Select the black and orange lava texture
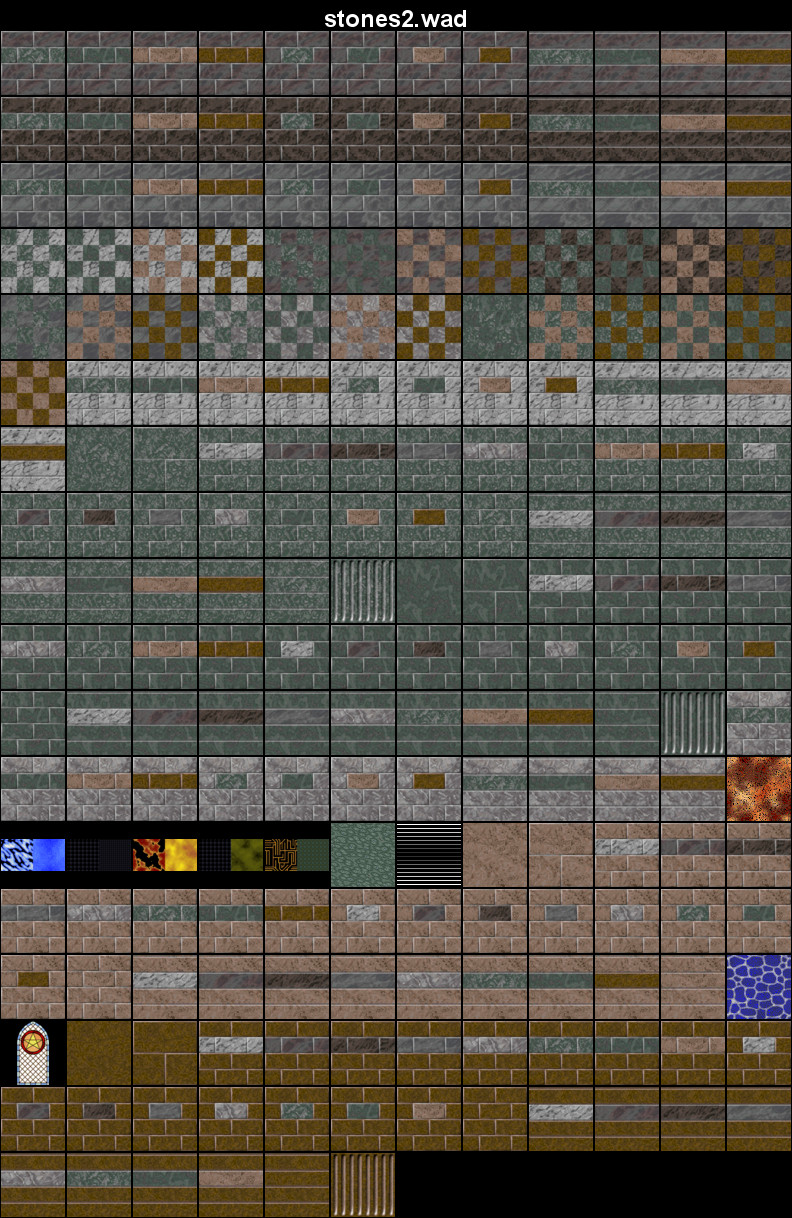 pos(148,855)
